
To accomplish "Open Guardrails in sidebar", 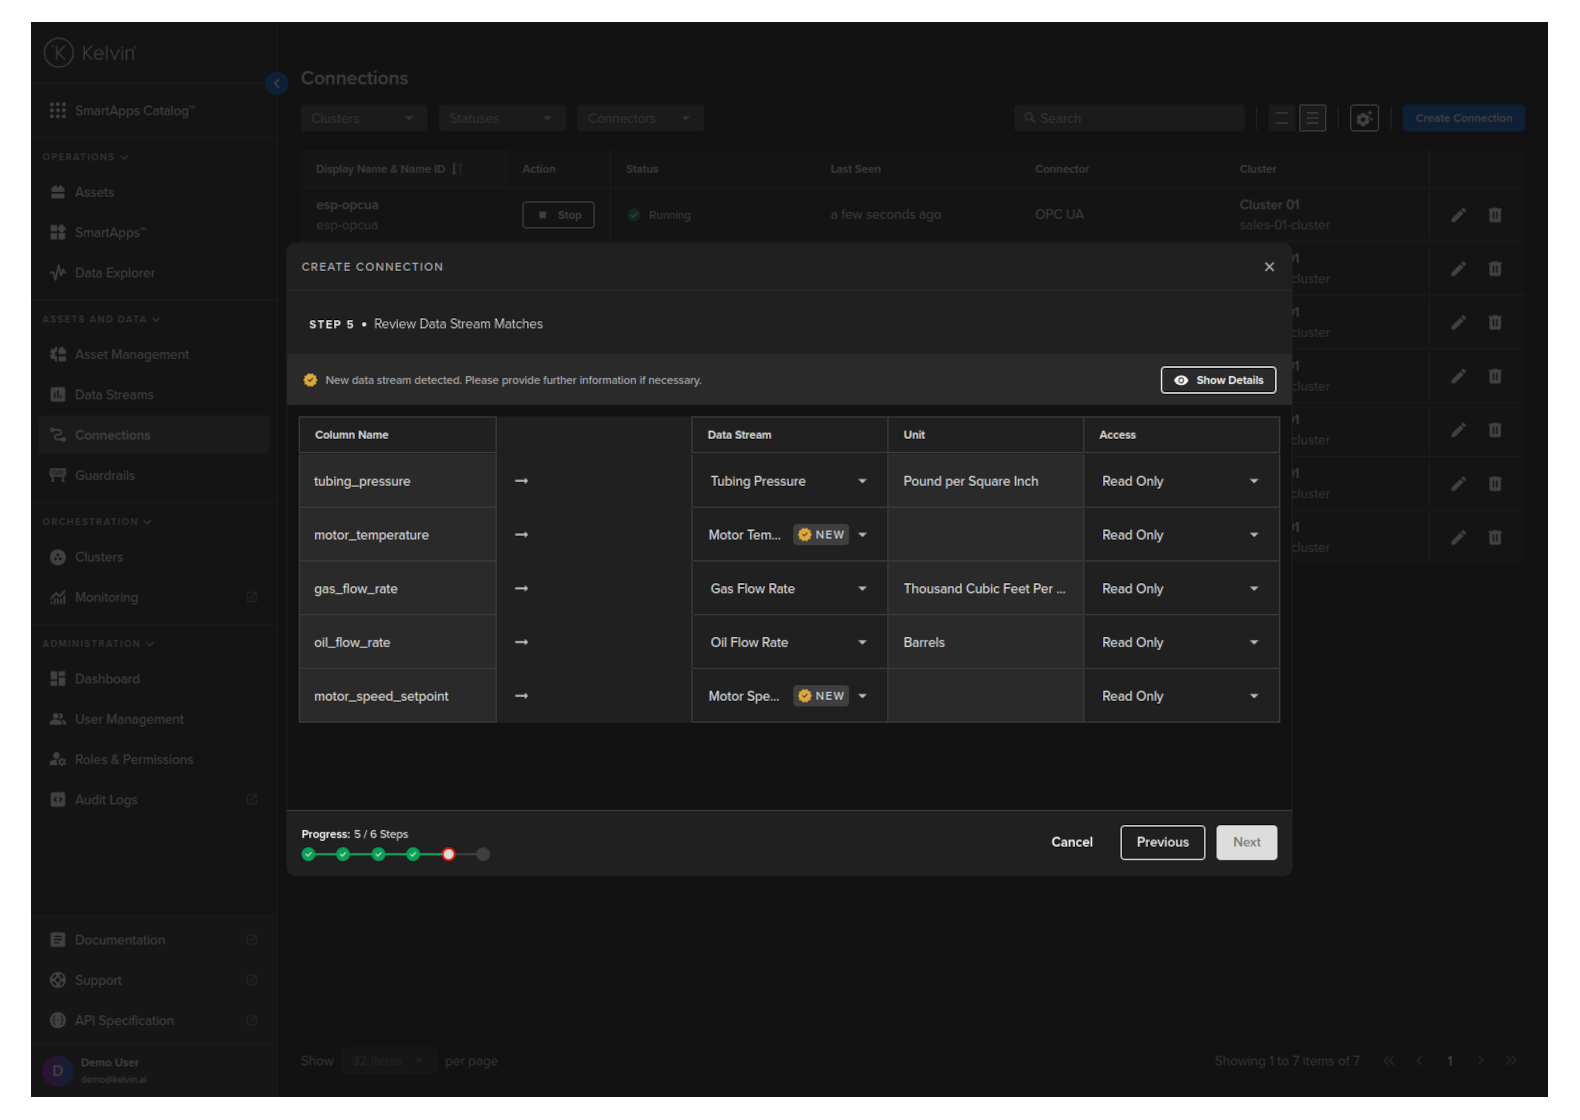I will click(x=104, y=475).
